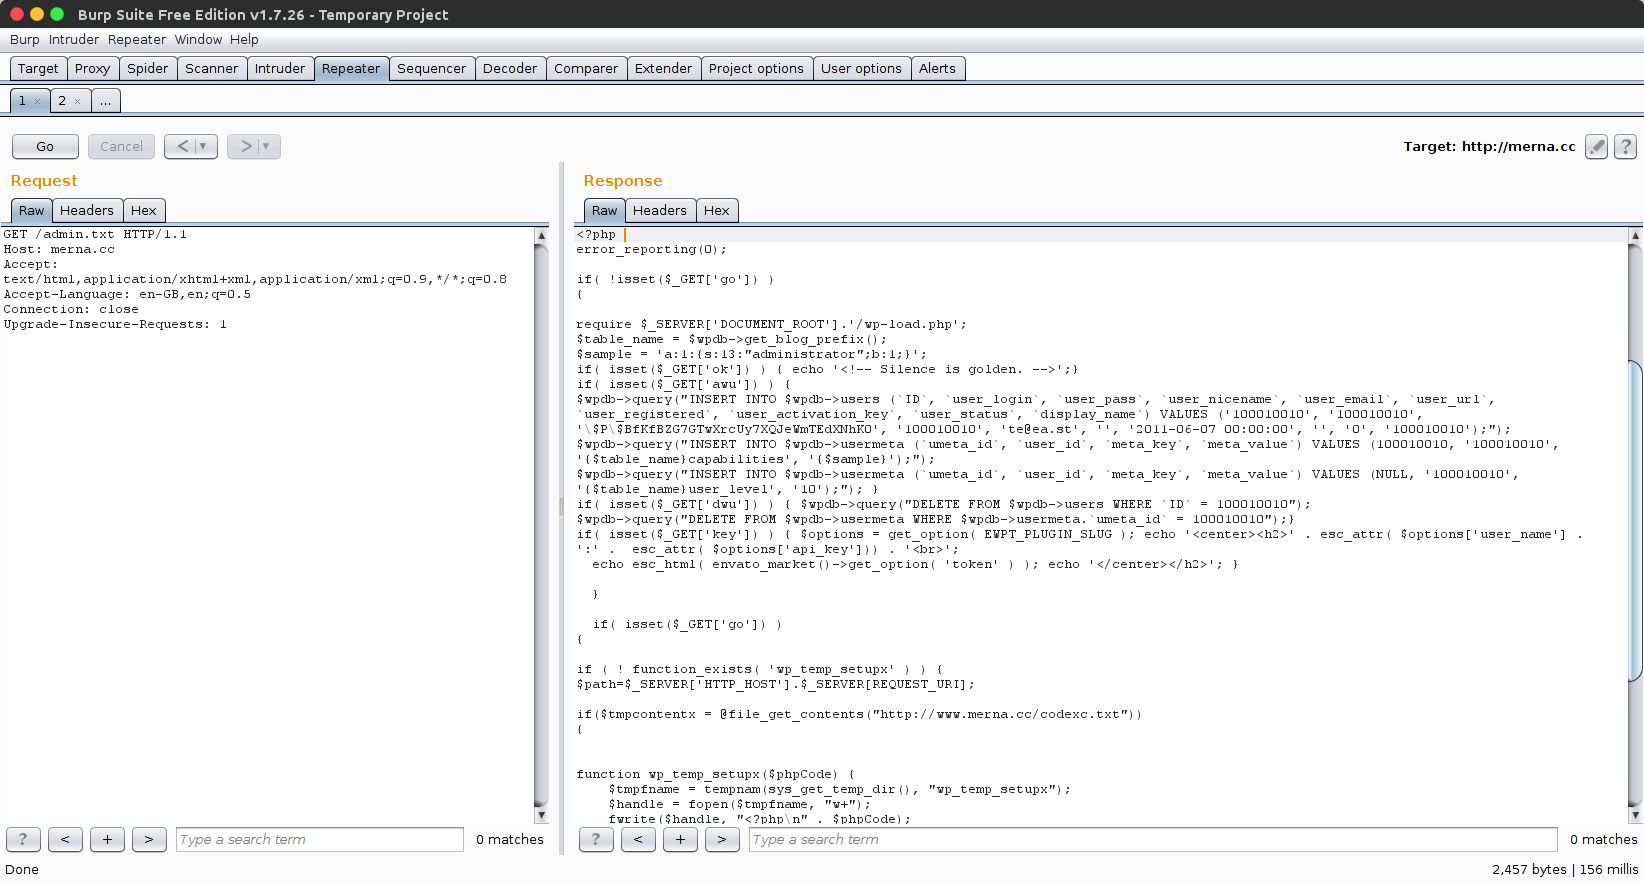
Task: Add a new Repeater tab via the ellipsis tab
Action: pos(105,101)
